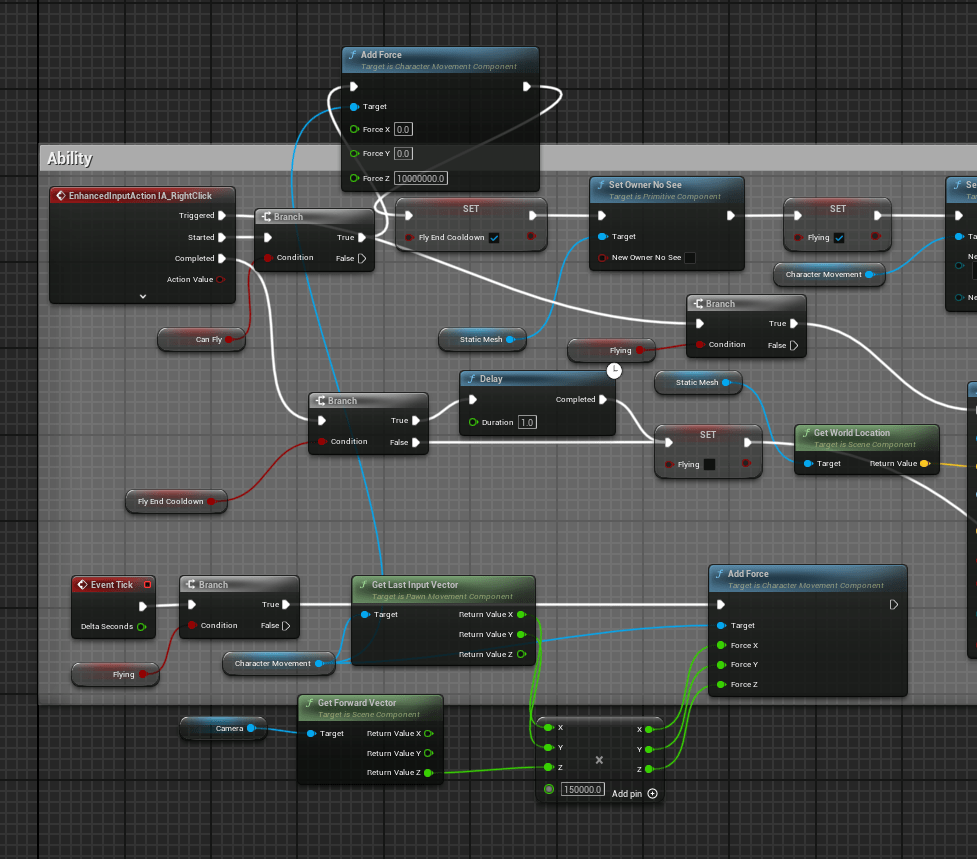Screen dimensions: 977x859
Task: Click the clock icon on Delay node
Action: point(614,371)
